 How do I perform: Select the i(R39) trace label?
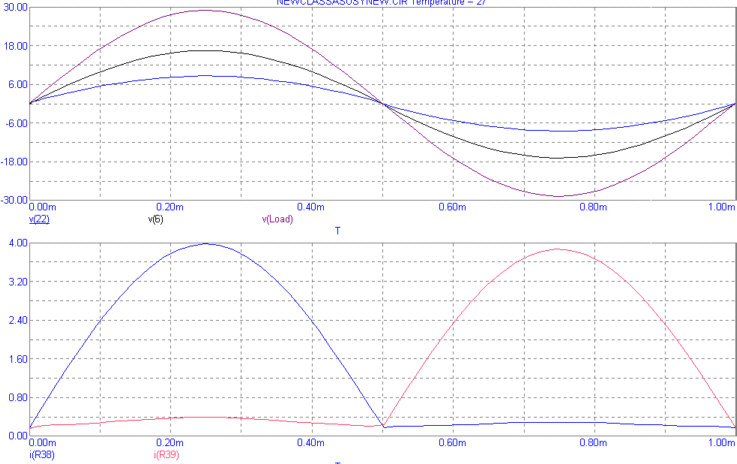pos(166,455)
